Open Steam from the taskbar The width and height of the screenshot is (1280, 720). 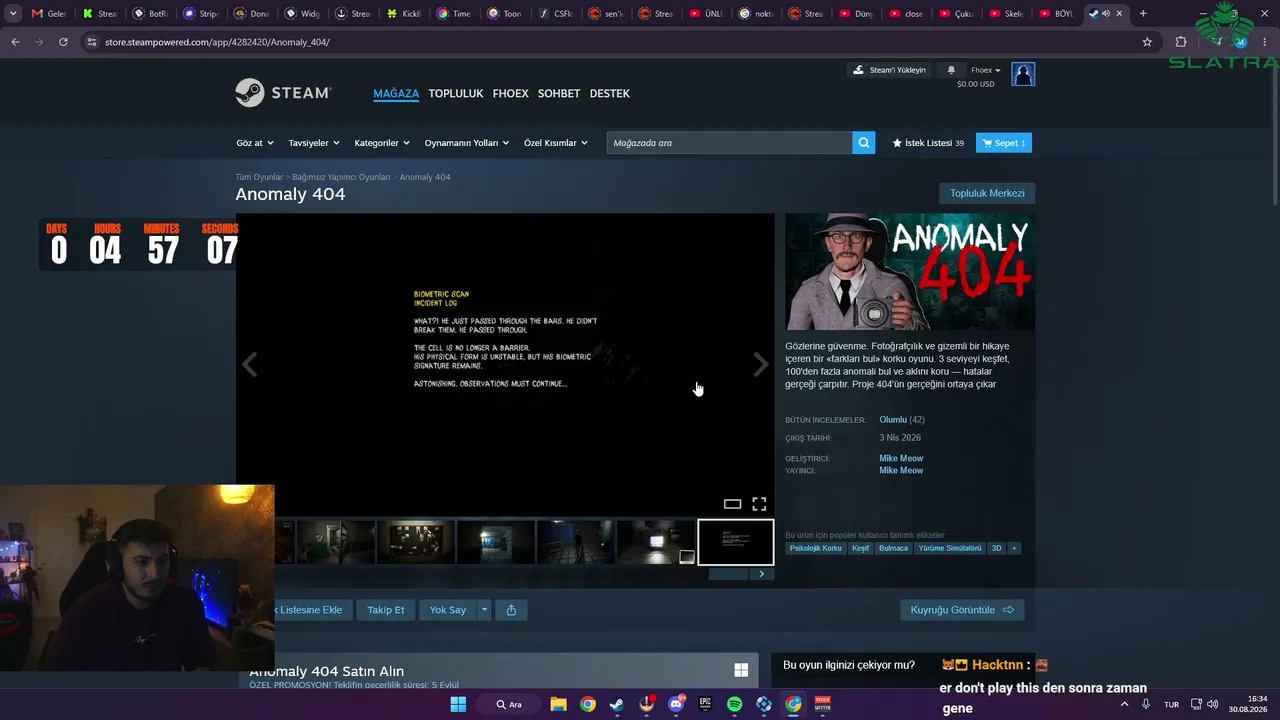(617, 704)
